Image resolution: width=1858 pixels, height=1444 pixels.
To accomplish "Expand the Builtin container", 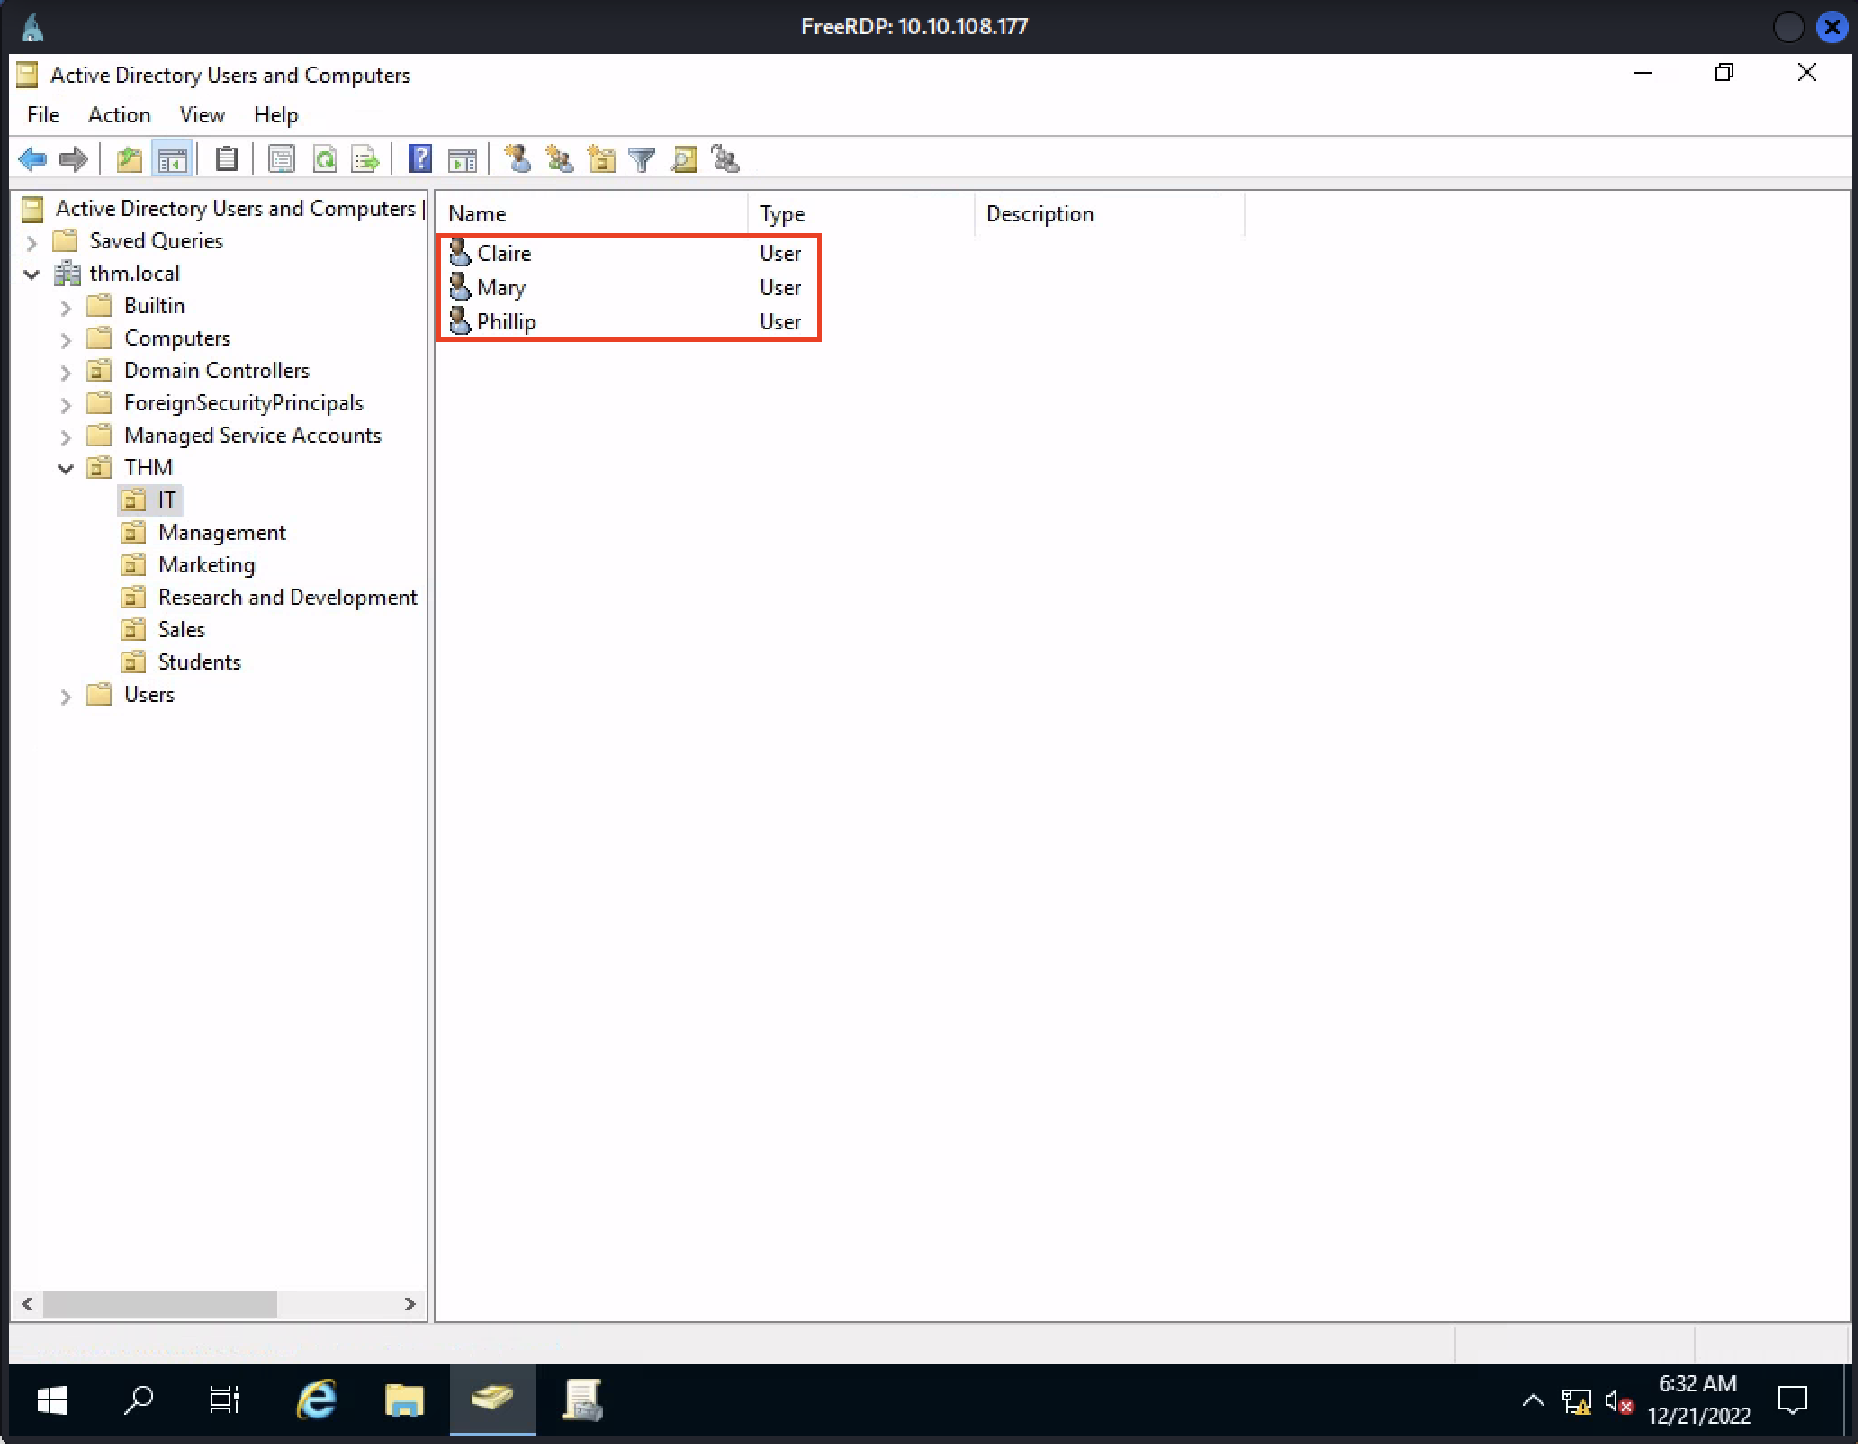I will (x=66, y=307).
